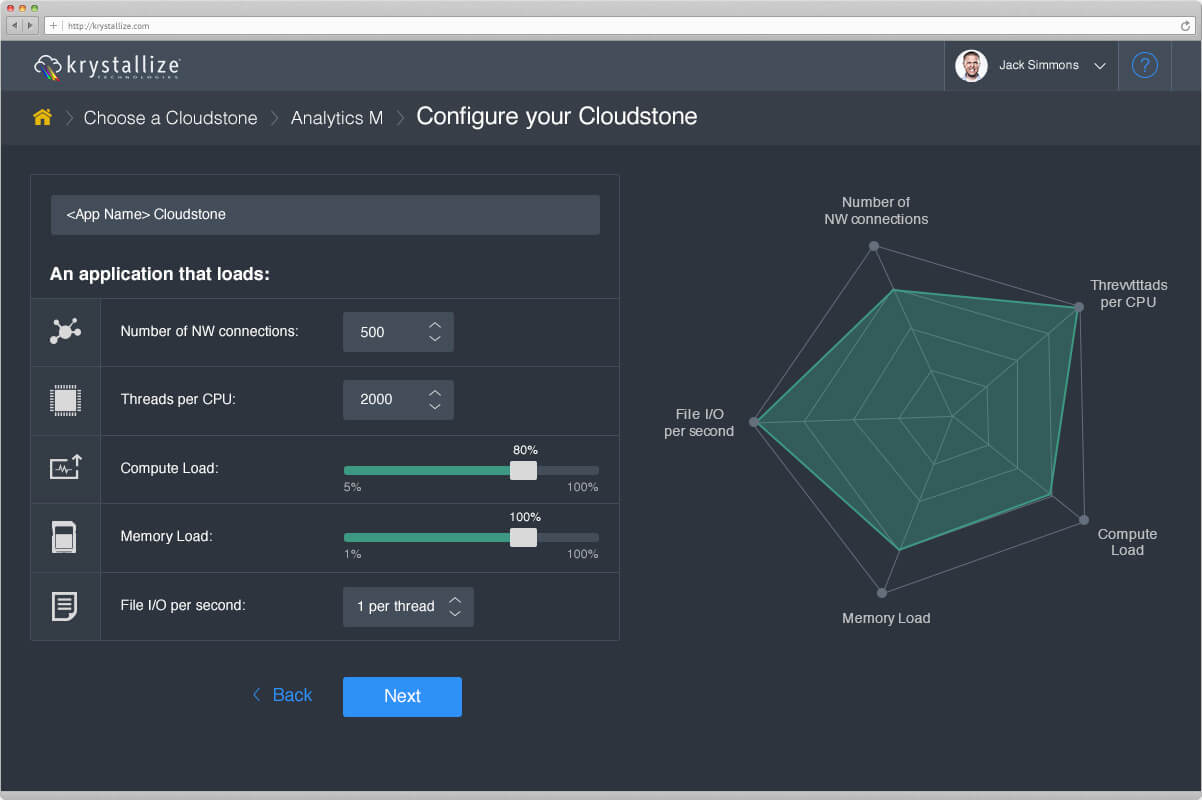
Task: Navigate to Analytics M breadcrumb
Action: tap(336, 118)
